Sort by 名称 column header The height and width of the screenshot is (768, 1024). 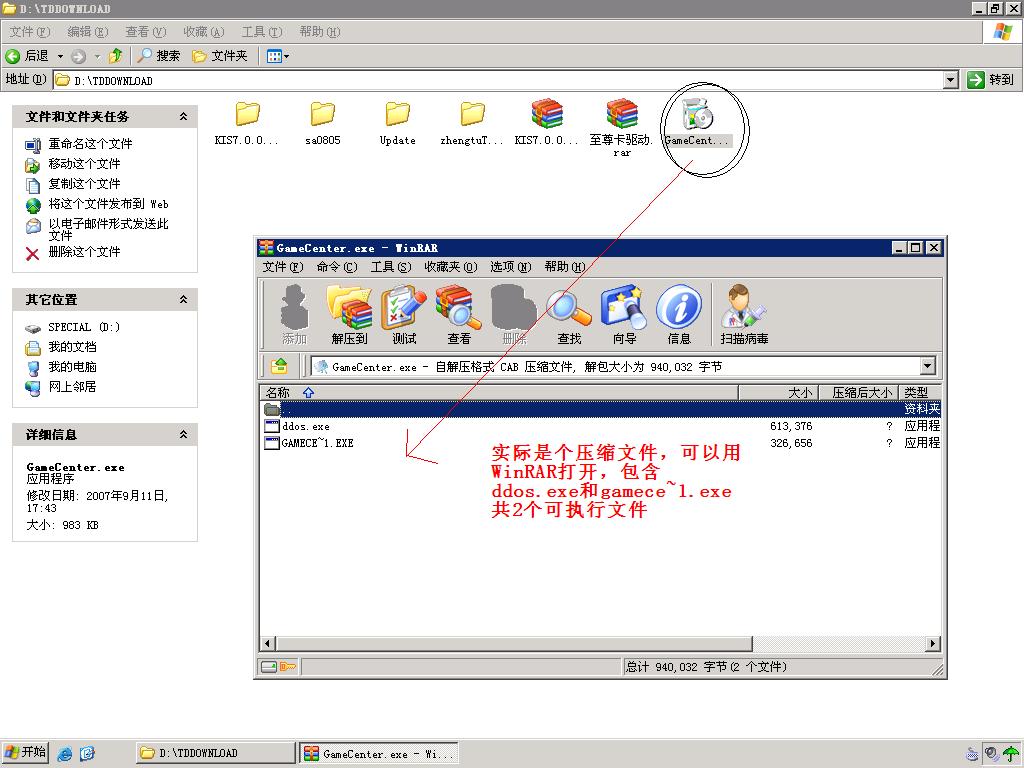tap(499, 392)
